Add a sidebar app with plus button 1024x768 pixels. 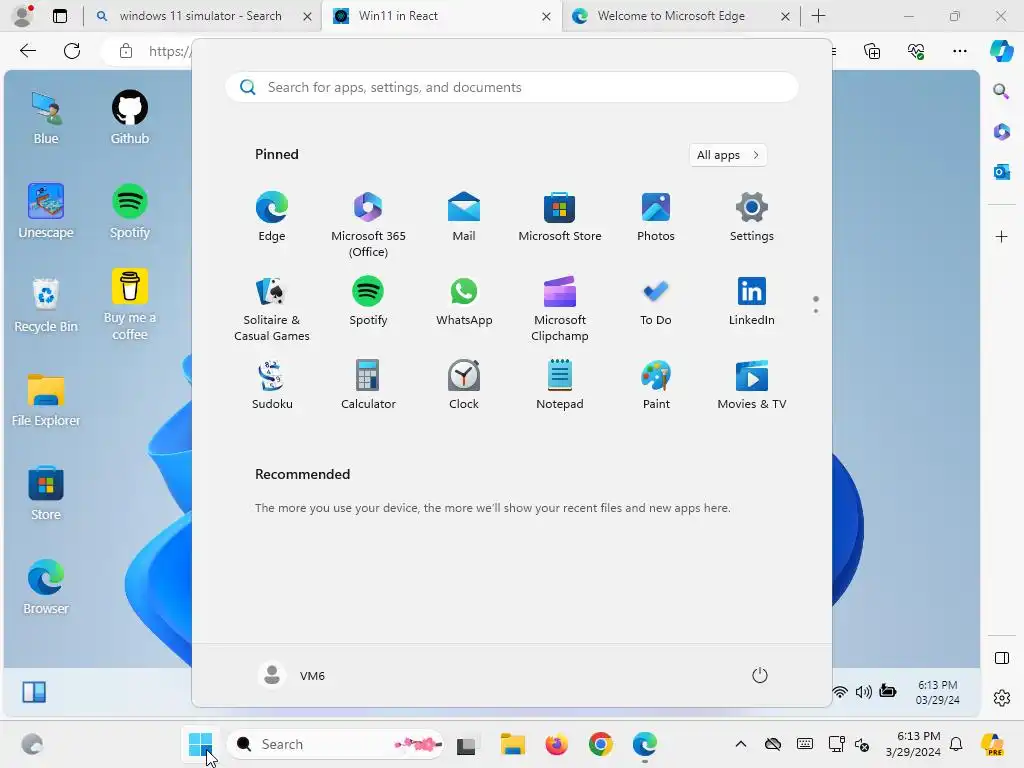coord(1001,236)
